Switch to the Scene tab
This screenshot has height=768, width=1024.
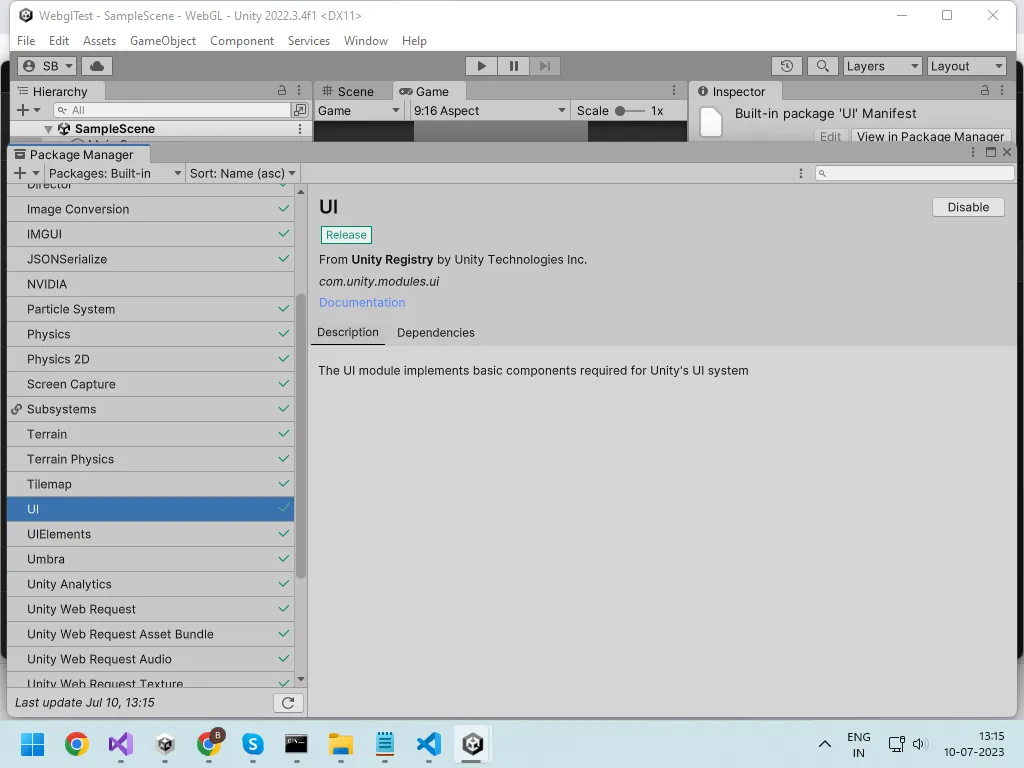pos(349,91)
